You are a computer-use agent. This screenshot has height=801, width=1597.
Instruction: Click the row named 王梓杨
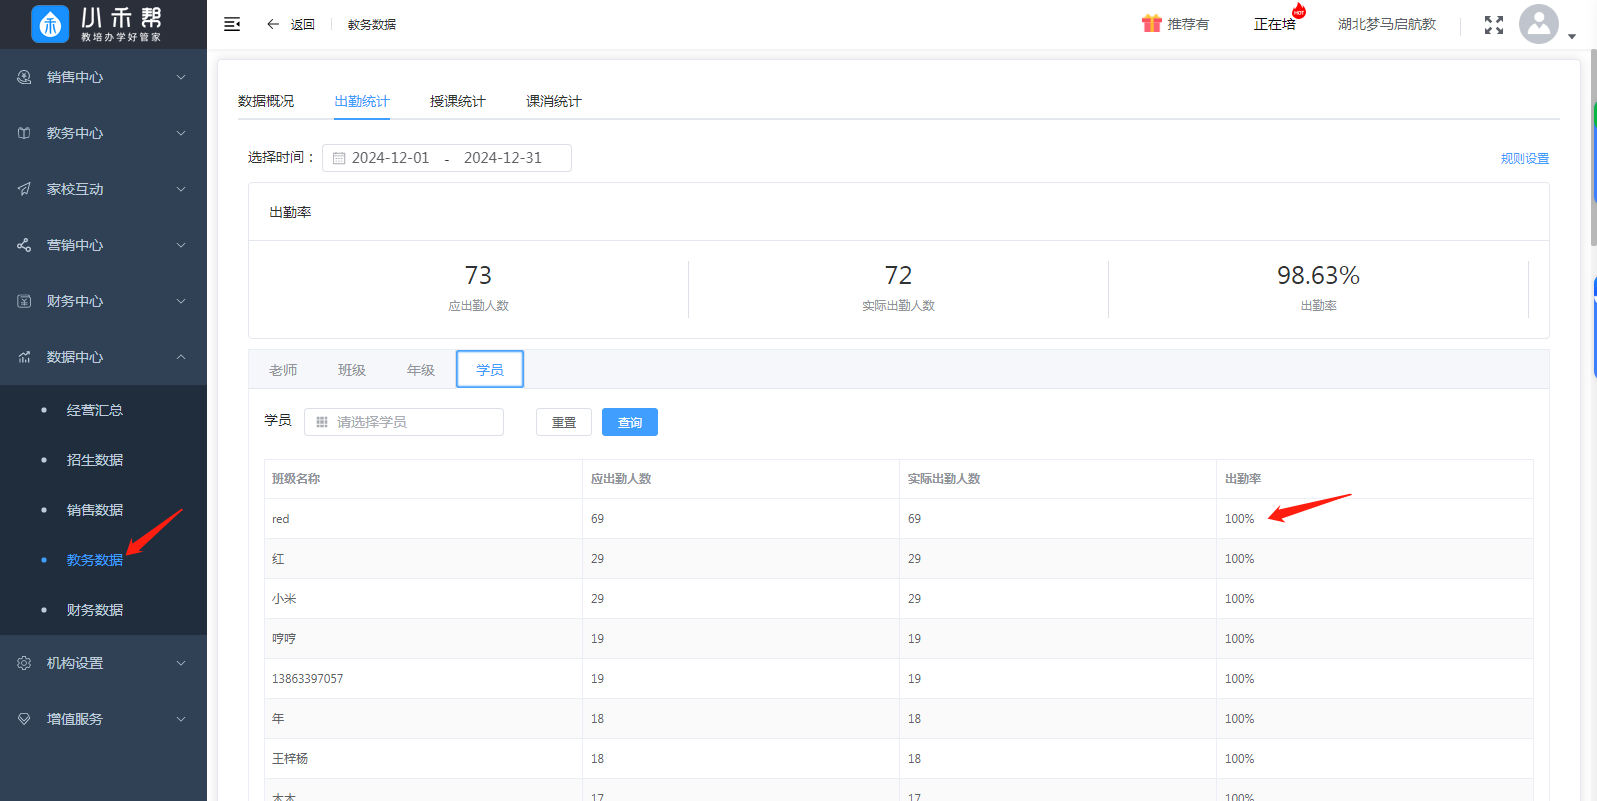(x=899, y=759)
